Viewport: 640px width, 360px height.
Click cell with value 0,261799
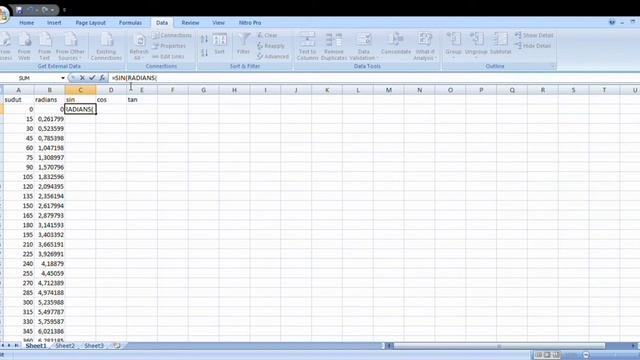click(49, 119)
